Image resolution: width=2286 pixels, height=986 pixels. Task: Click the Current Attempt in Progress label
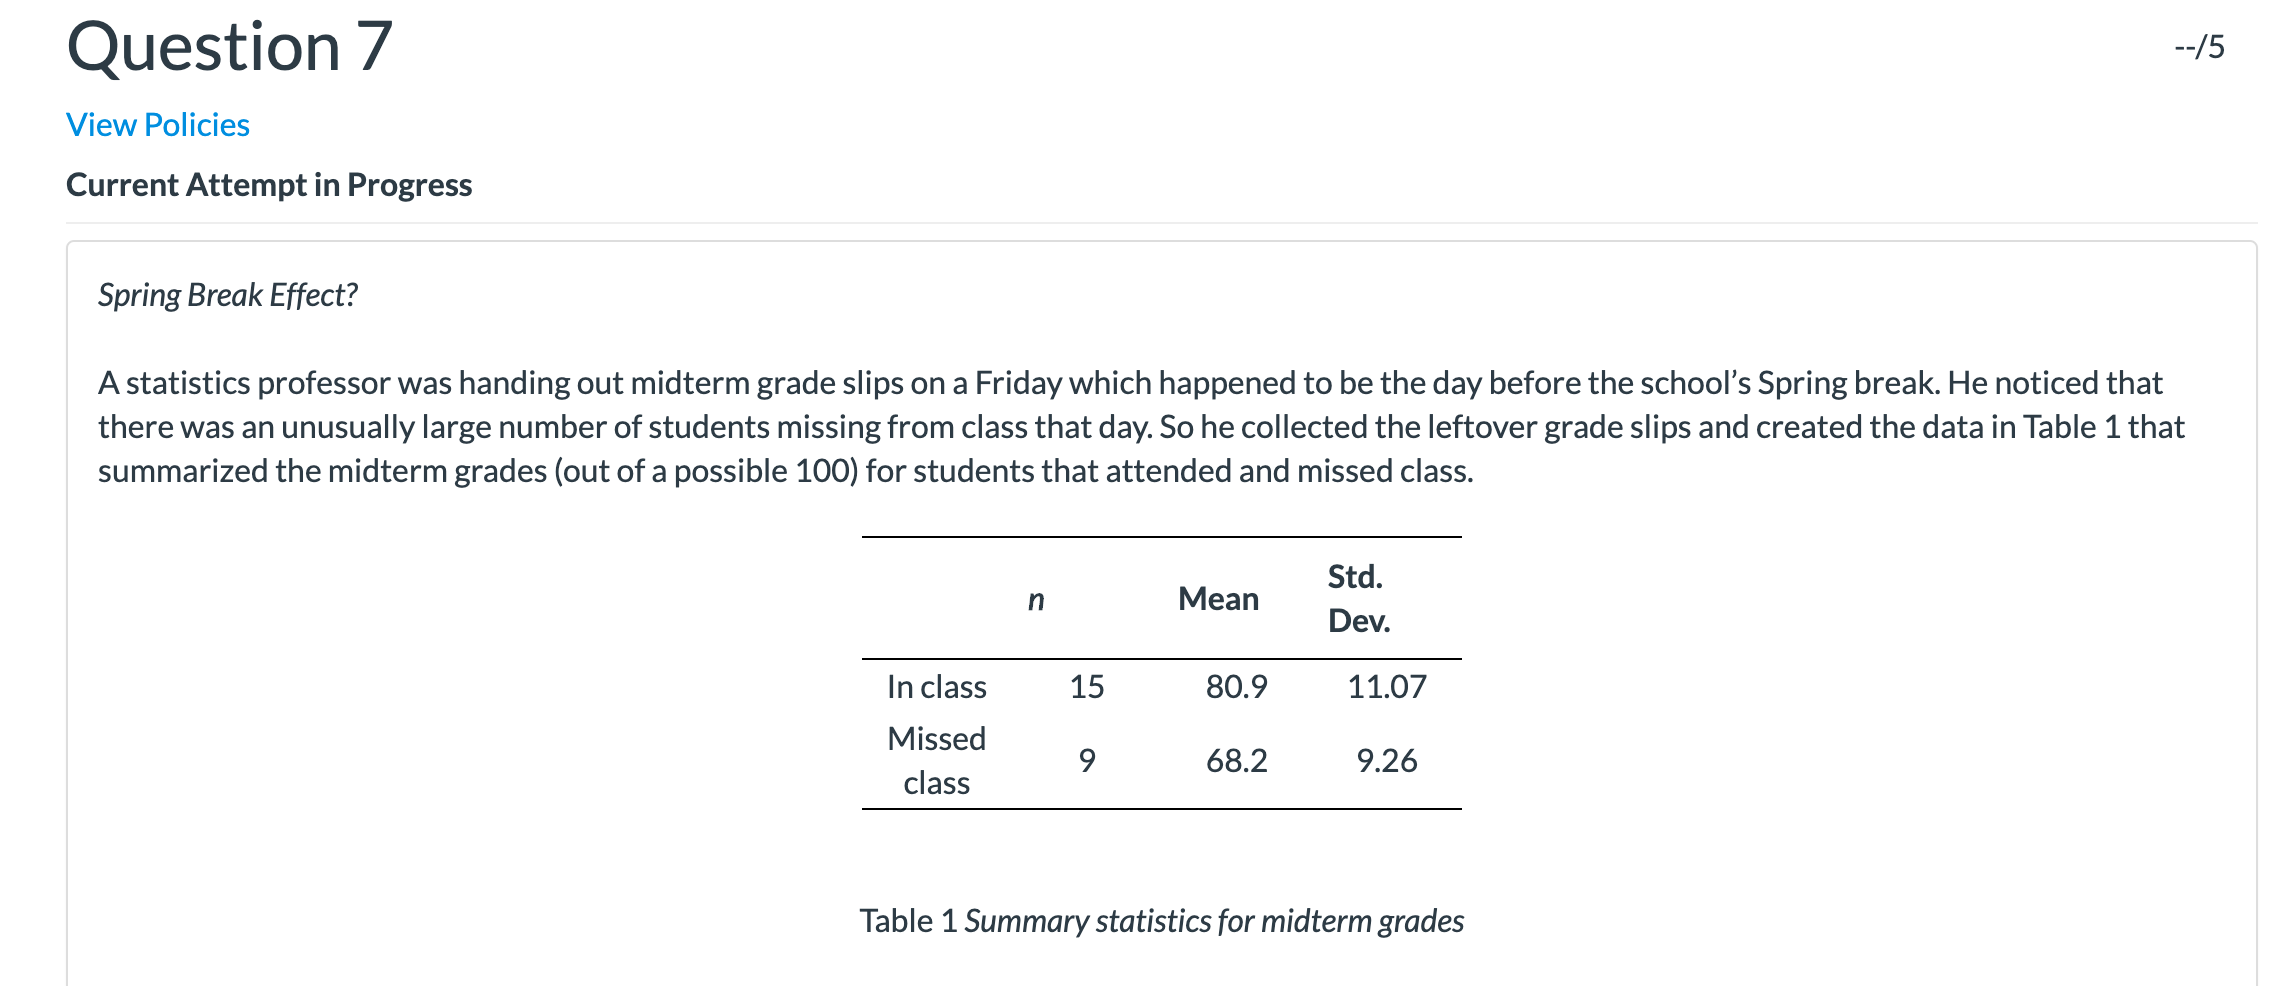[x=269, y=185]
